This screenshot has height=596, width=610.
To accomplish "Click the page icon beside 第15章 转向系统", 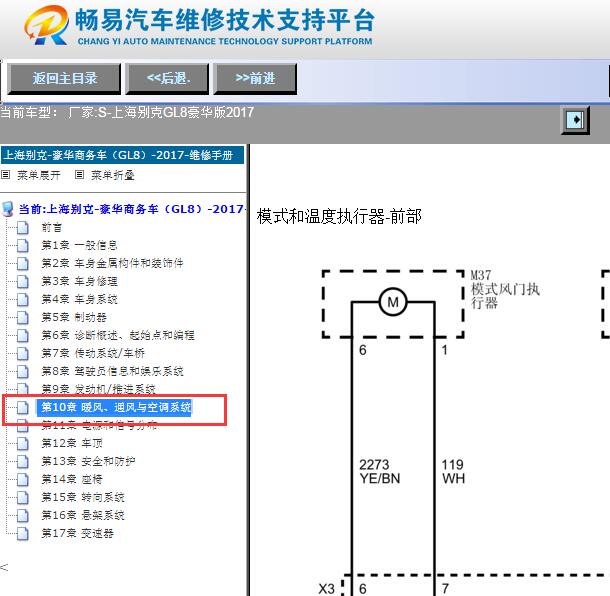I will pos(23,498).
